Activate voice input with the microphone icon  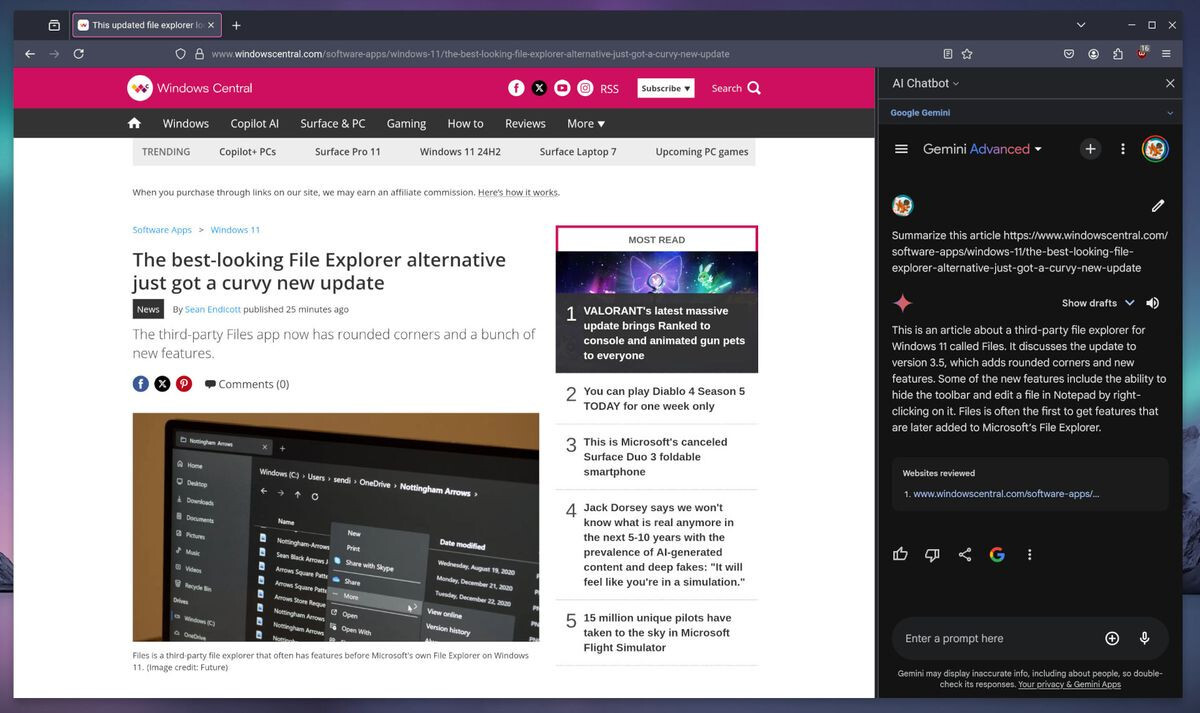click(x=1146, y=637)
